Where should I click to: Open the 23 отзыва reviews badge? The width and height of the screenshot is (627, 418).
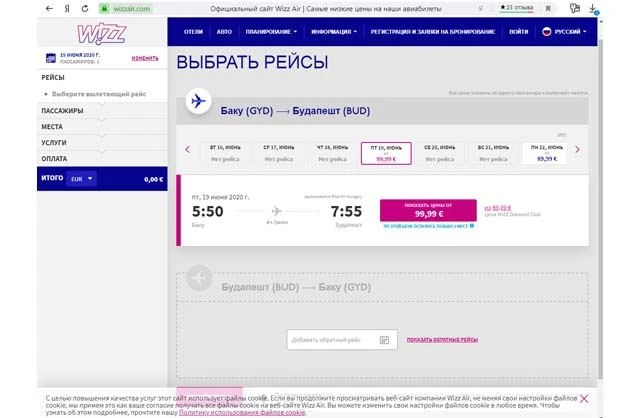[516, 8]
